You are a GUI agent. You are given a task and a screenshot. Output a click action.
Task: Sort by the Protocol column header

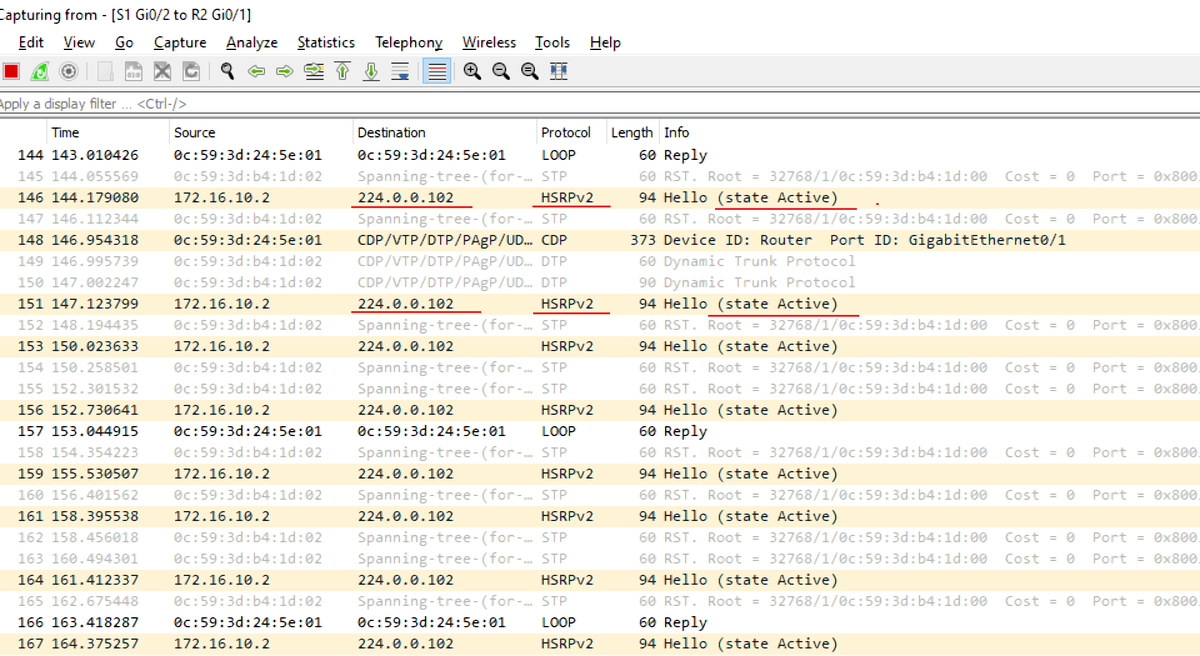(571, 132)
